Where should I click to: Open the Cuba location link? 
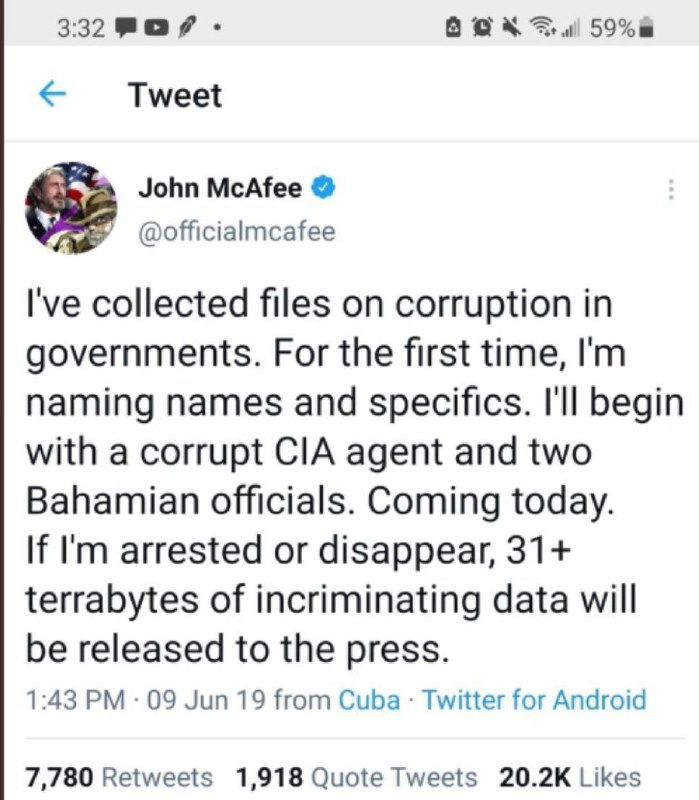tap(369, 699)
